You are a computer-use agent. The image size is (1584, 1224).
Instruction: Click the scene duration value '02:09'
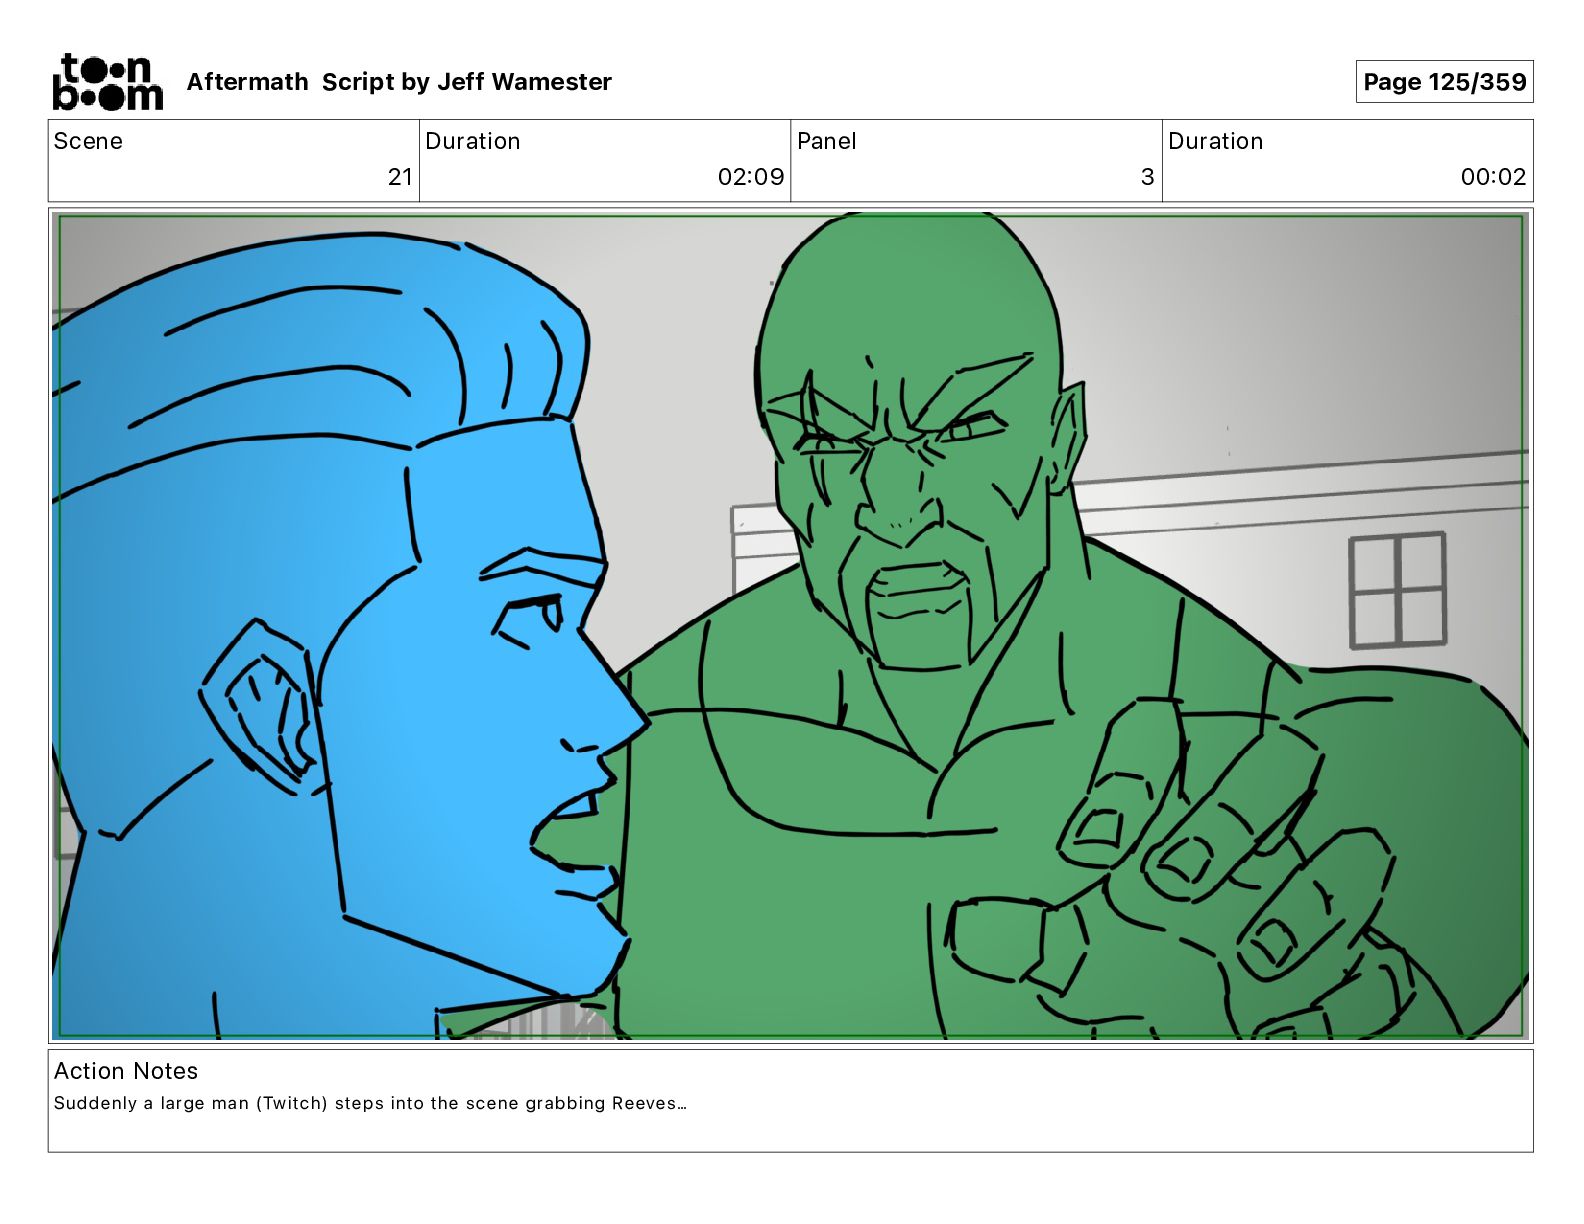751,177
